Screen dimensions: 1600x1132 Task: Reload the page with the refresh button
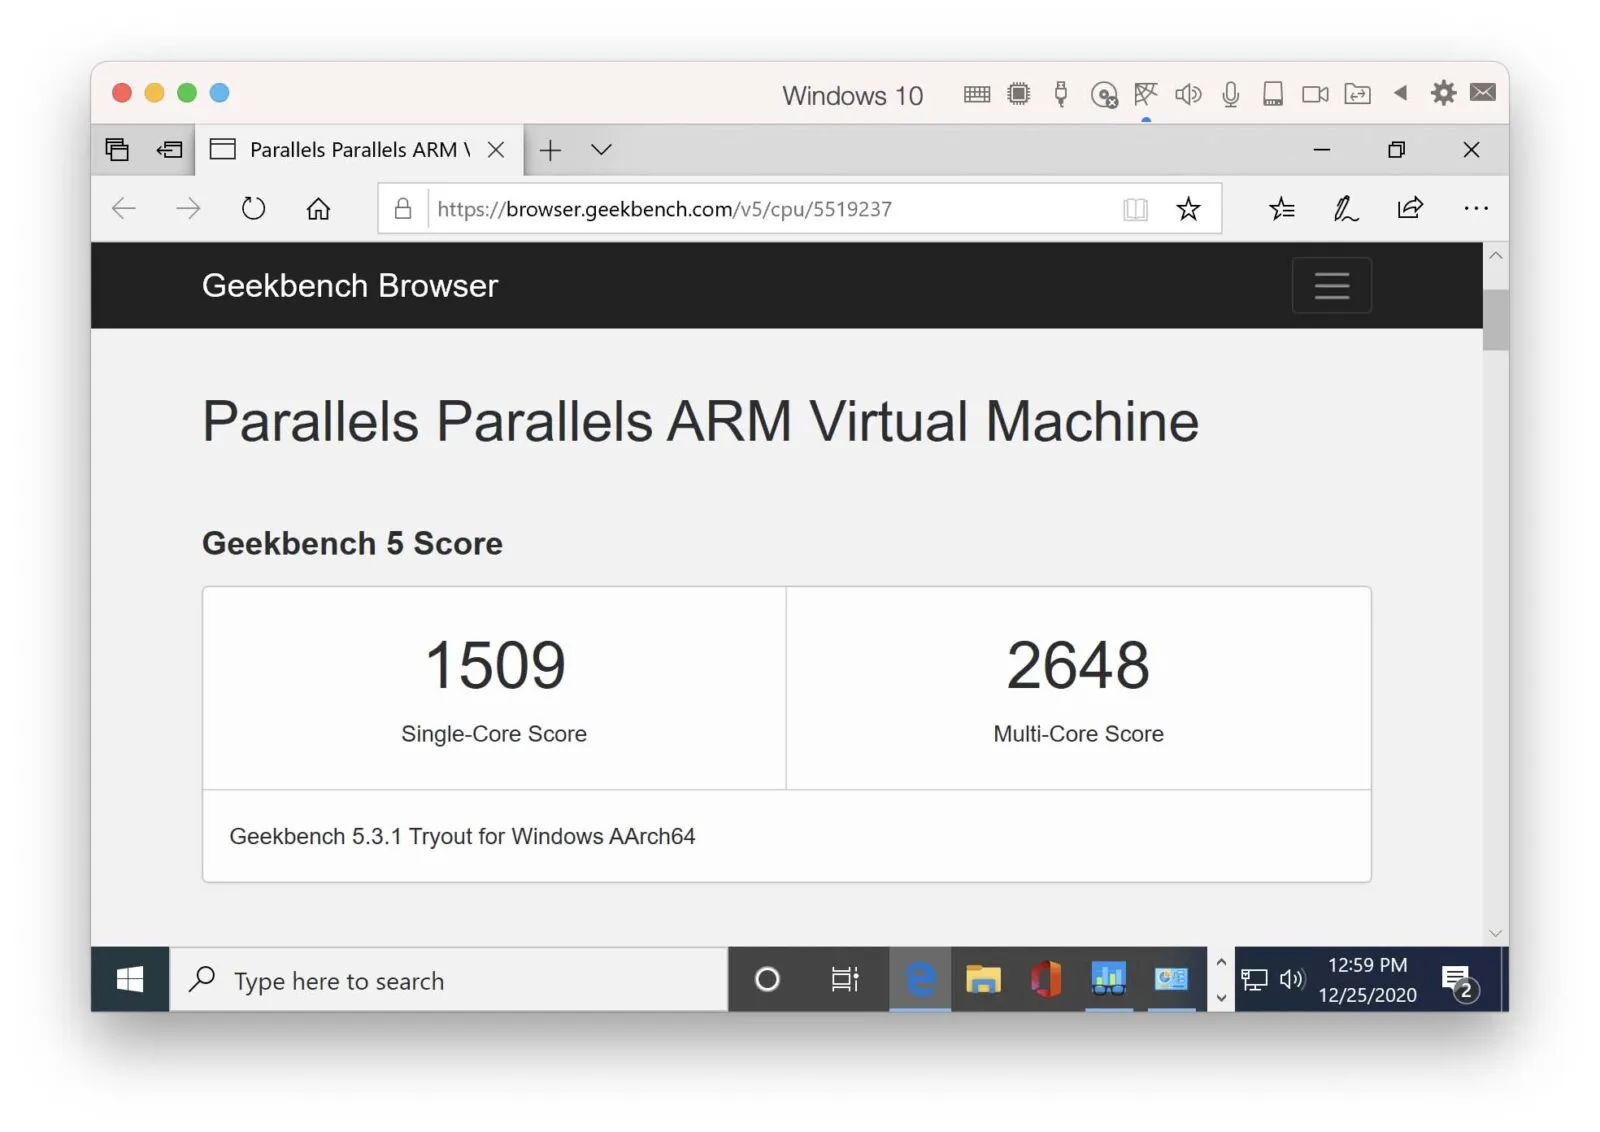click(x=253, y=208)
